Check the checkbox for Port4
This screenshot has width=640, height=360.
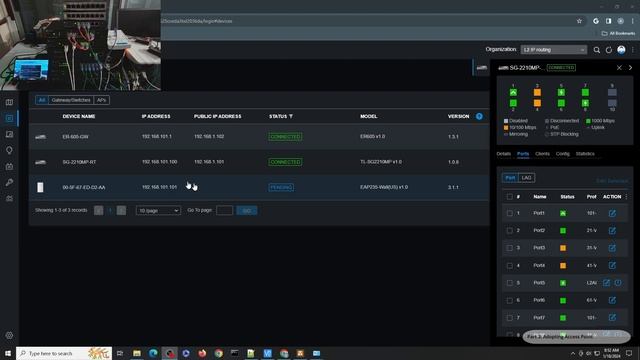tap(509, 265)
